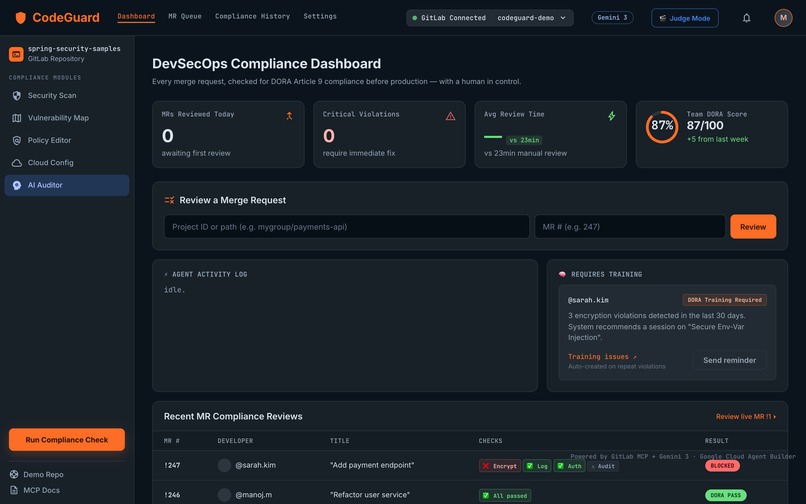Click the @sarah.kim name in Requires Training
Image resolution: width=806 pixels, height=504 pixels.
click(x=588, y=300)
